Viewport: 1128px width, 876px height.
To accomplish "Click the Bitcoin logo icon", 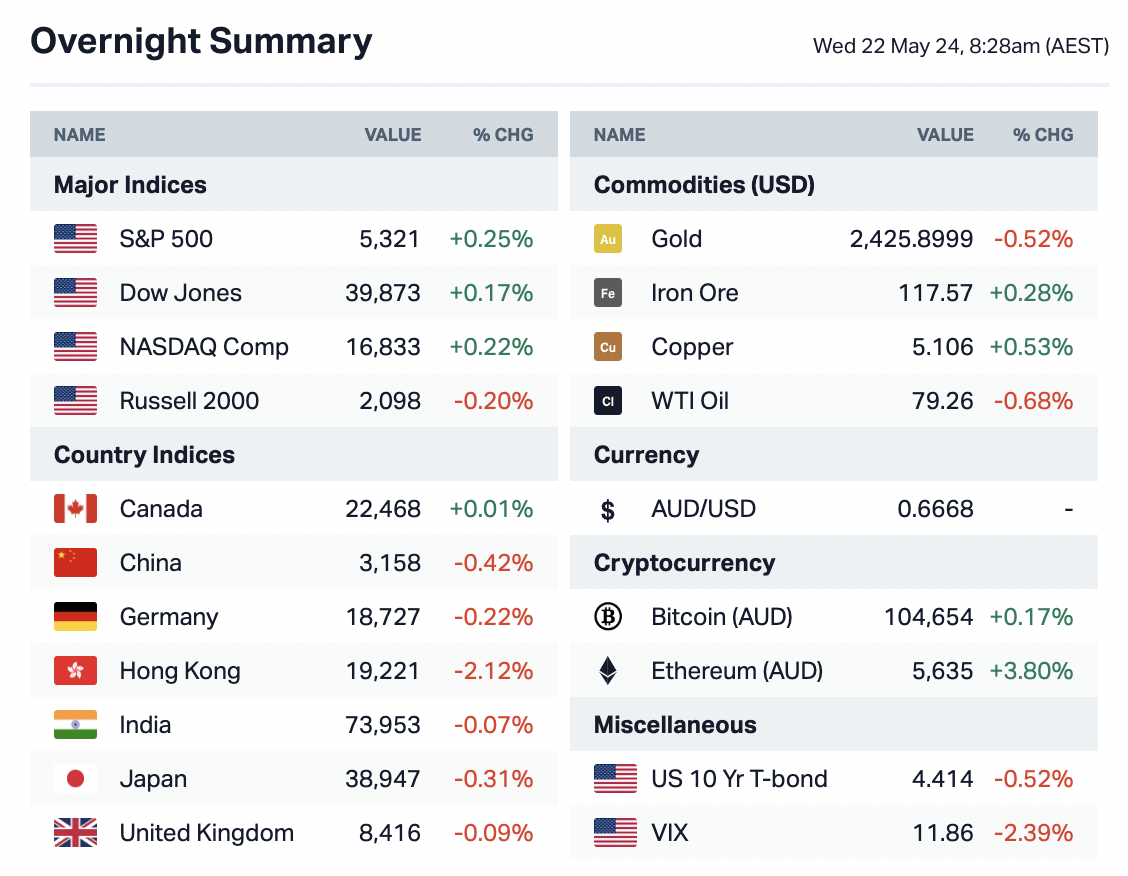I will [607, 617].
